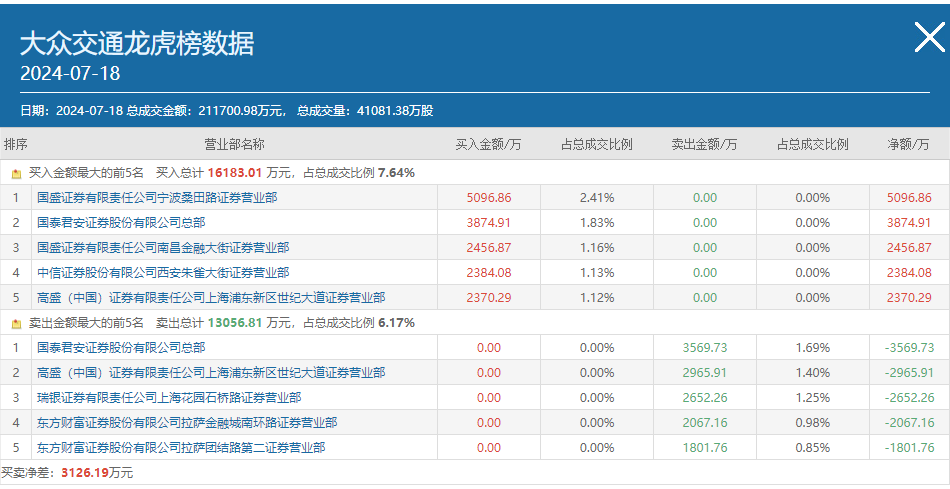The height and width of the screenshot is (489, 950).
Task: Click the 卖出金额/万 column header
Action: (x=705, y=144)
